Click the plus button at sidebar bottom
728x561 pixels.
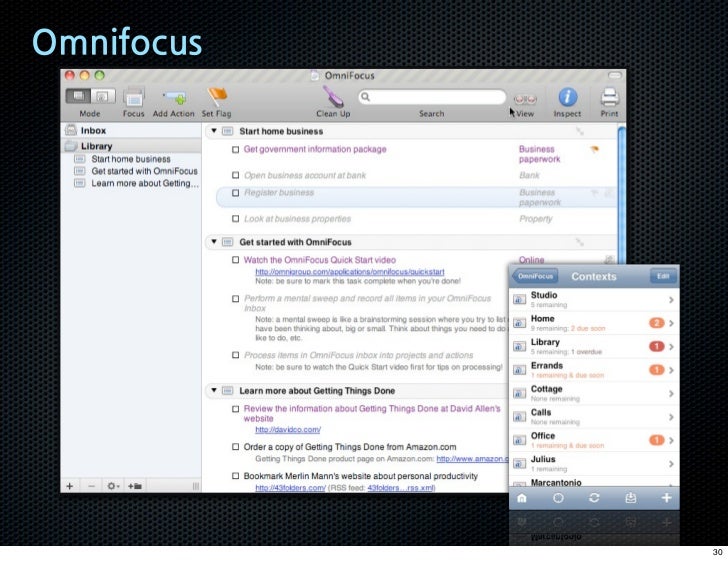point(70,486)
